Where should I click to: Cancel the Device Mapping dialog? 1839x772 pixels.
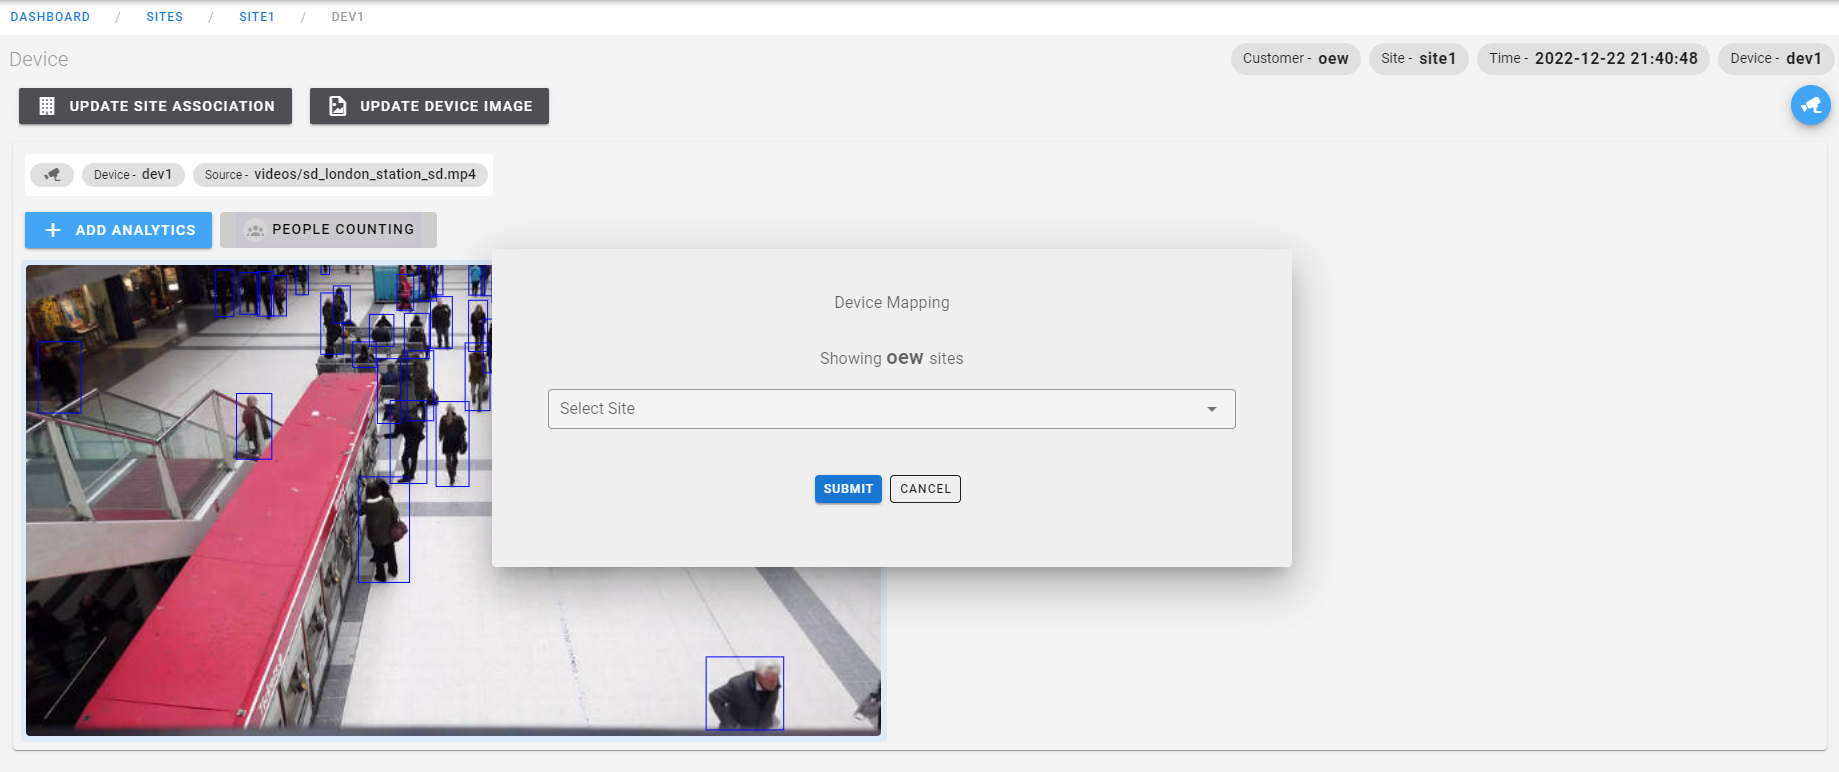click(924, 489)
